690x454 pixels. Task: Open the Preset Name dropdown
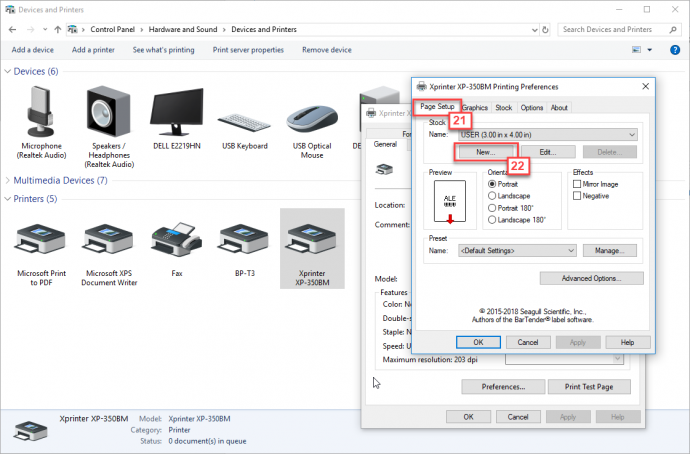point(517,250)
